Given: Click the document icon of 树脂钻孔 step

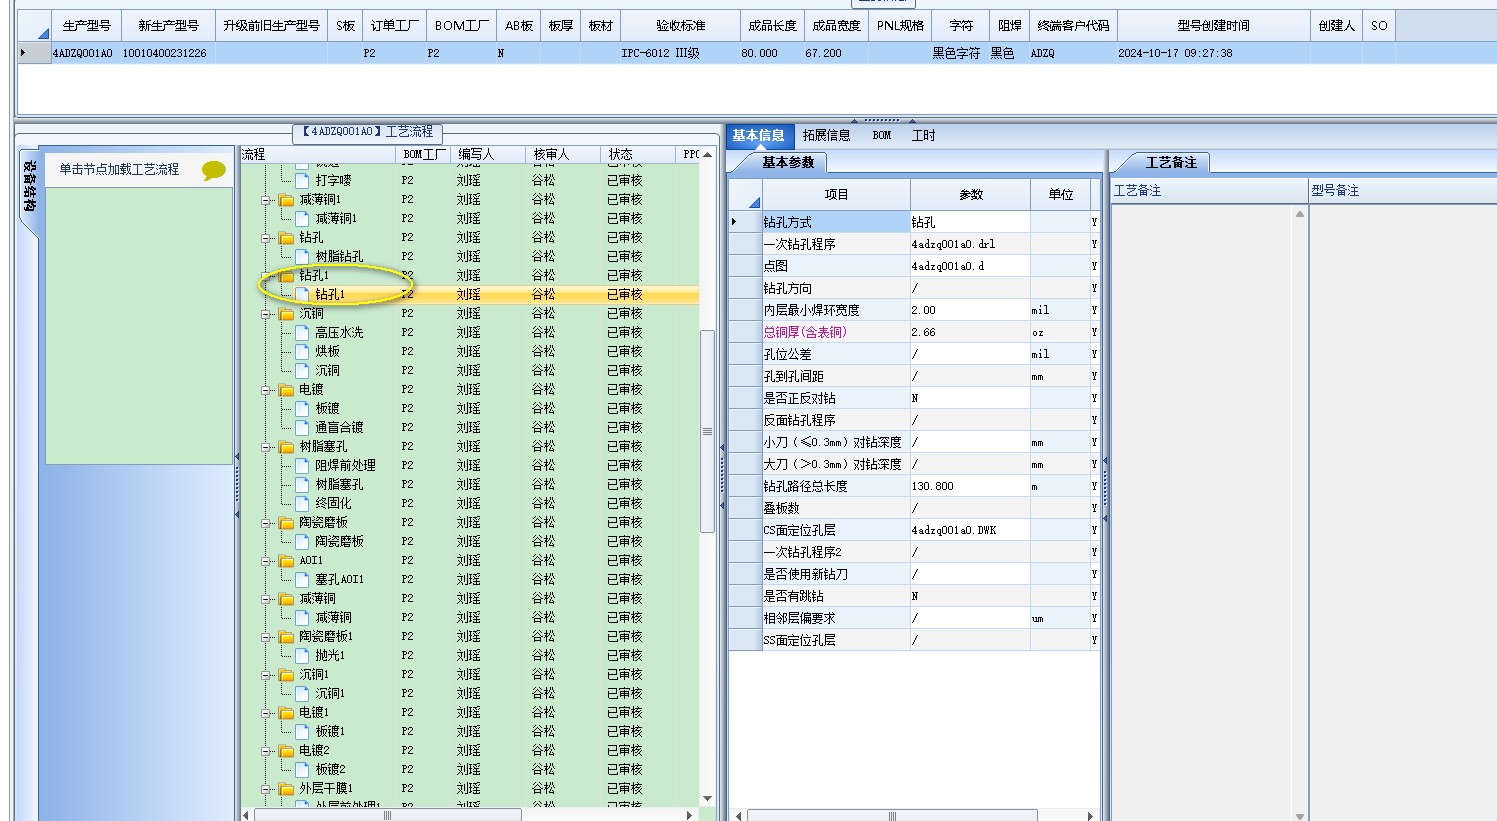Looking at the screenshot, I should 302,257.
